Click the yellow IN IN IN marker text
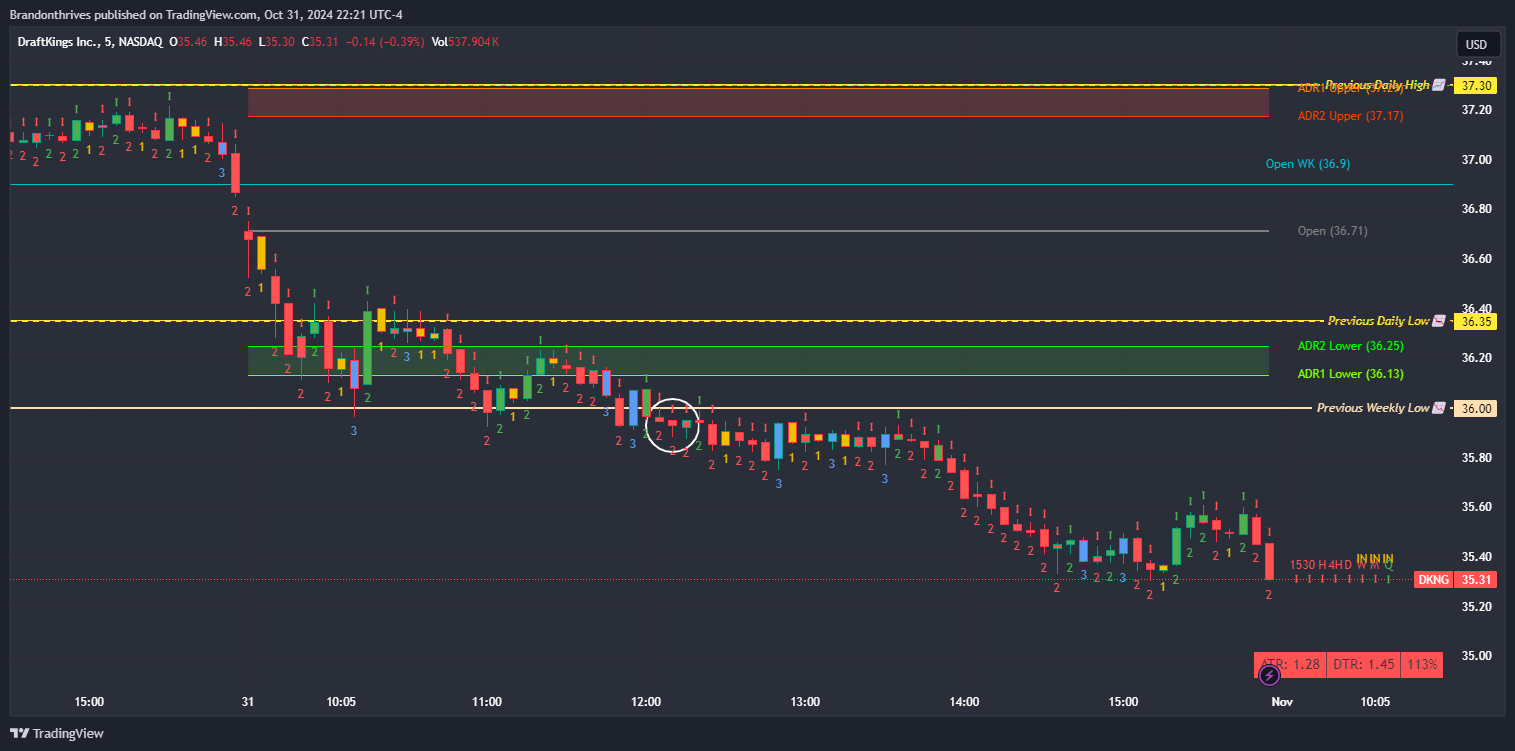 (x=1375, y=558)
